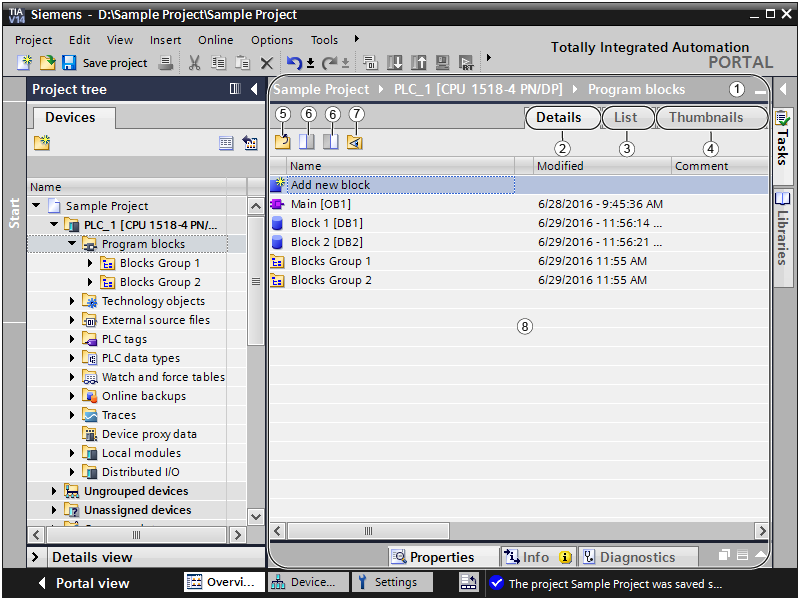Screen dimensions: 800x600
Task: Switch to Thumbnails view mode
Action: click(706, 117)
